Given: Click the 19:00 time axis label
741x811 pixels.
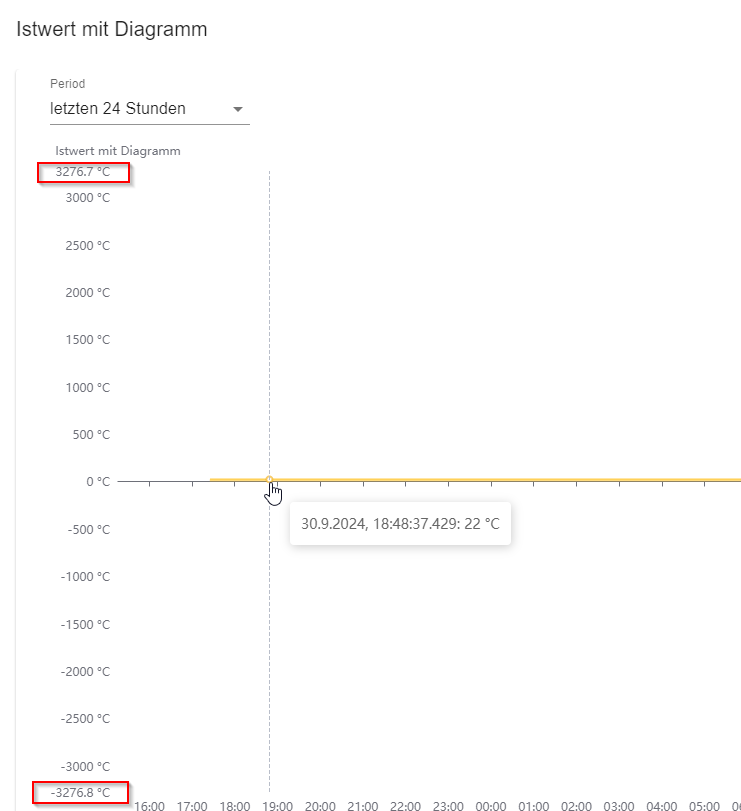Looking at the screenshot, I should click(277, 805).
